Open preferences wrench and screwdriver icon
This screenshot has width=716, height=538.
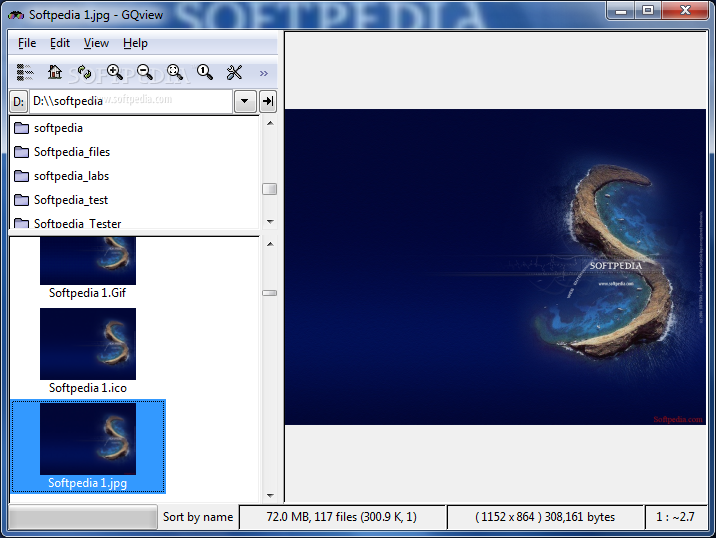click(234, 72)
